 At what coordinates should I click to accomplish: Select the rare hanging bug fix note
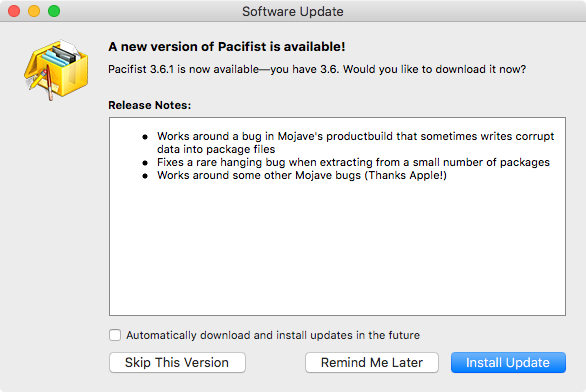[x=353, y=162]
